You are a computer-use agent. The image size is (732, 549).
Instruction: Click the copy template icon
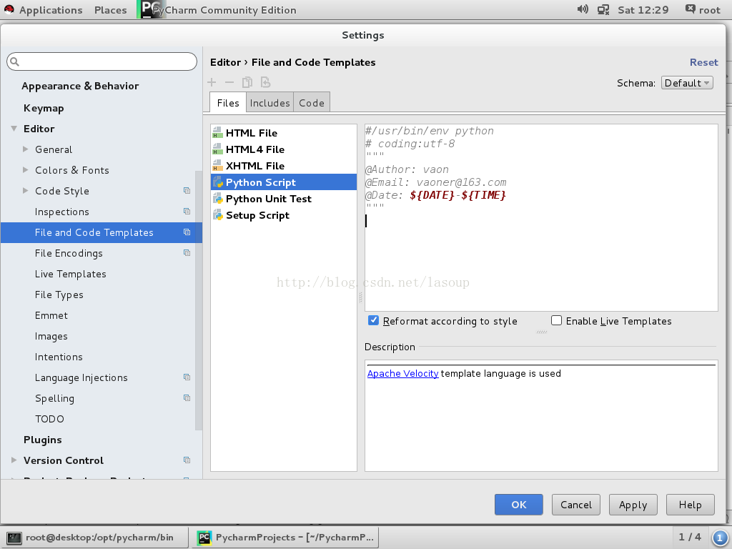click(x=247, y=83)
